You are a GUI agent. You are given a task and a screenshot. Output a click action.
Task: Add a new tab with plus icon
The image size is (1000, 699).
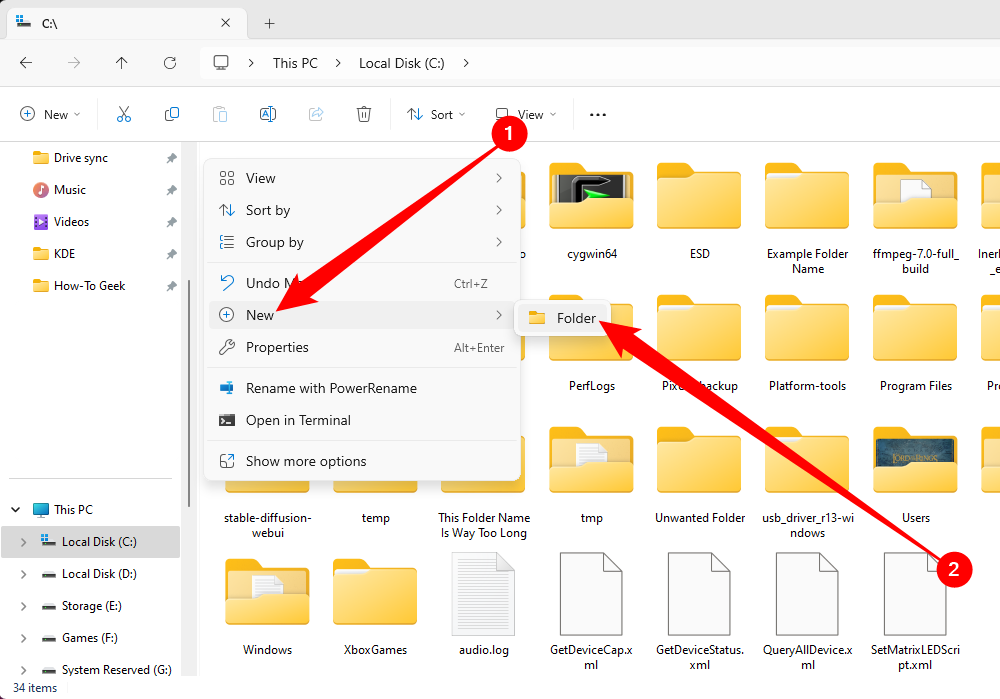pos(270,24)
